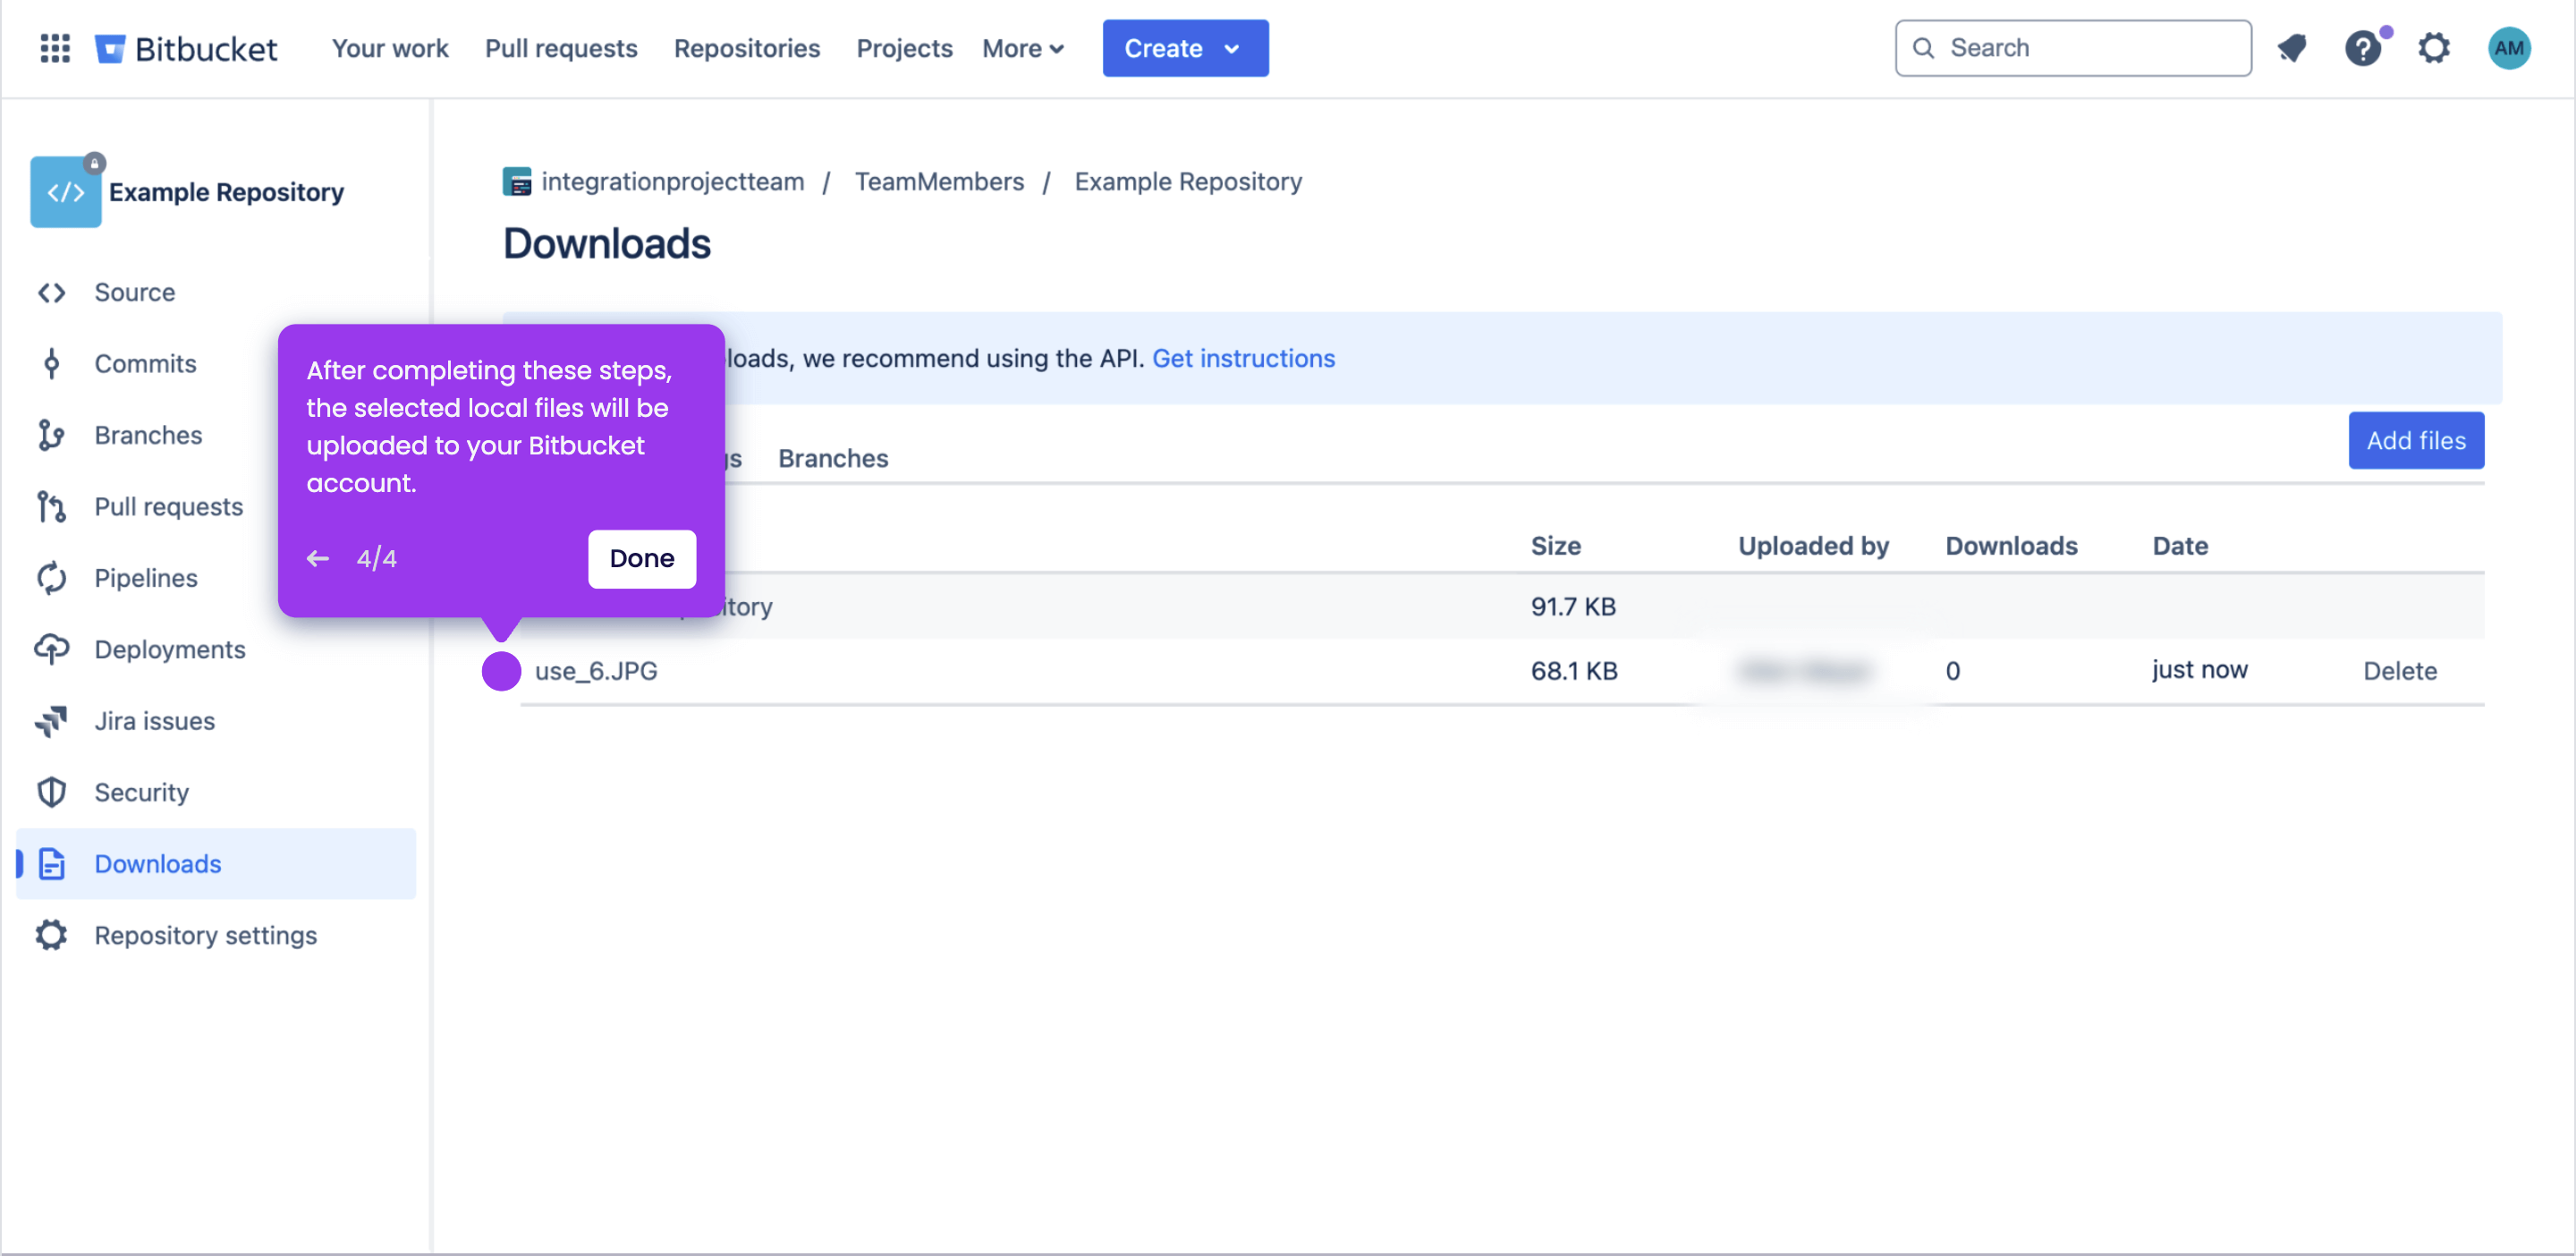Open the app switcher grid icon
Image resolution: width=2576 pixels, height=1256 pixels.
[55, 48]
